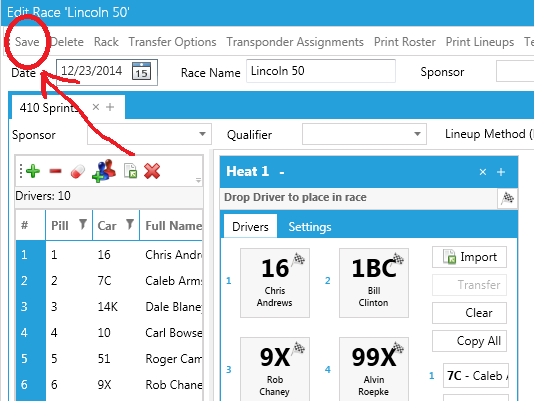Click Print Lineups
The height and width of the screenshot is (401, 534).
coord(480,42)
